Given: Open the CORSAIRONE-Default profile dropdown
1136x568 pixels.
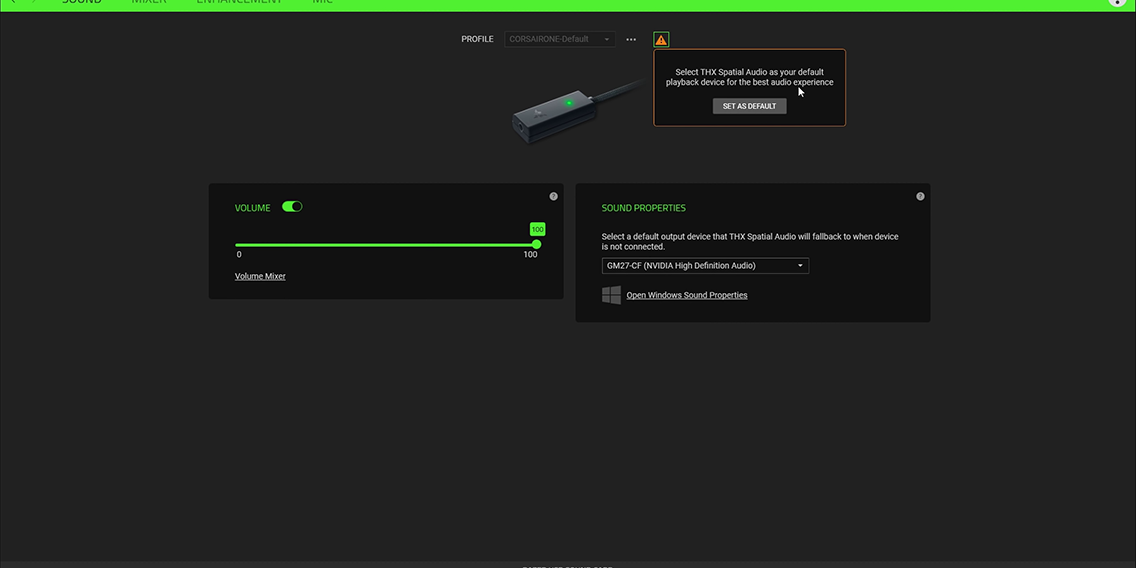Looking at the screenshot, I should coord(560,39).
